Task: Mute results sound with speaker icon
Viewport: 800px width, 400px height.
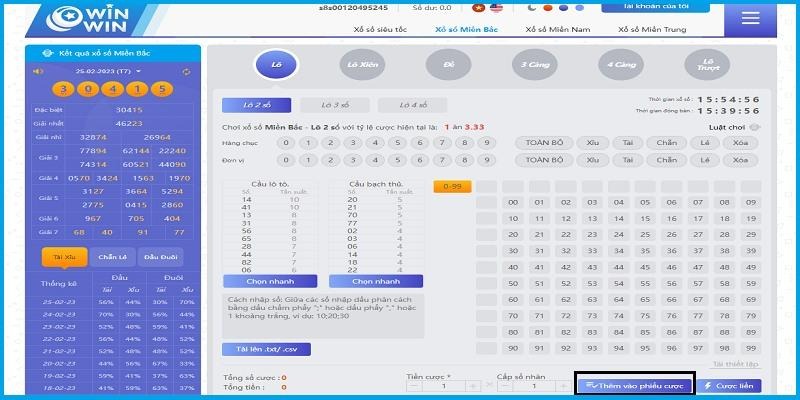Action: pos(38,71)
